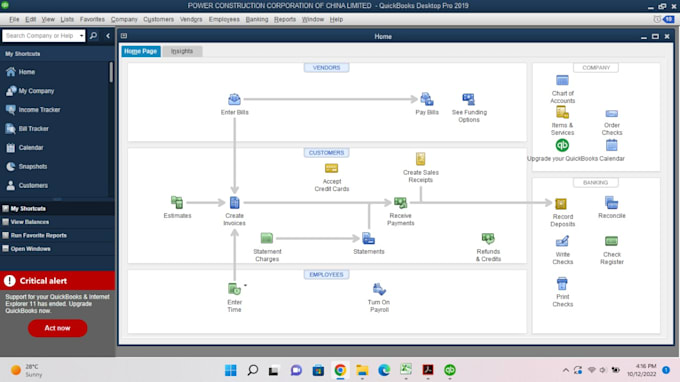Open the Turn On Payroll icon
The width and height of the screenshot is (680, 382).
(x=379, y=289)
